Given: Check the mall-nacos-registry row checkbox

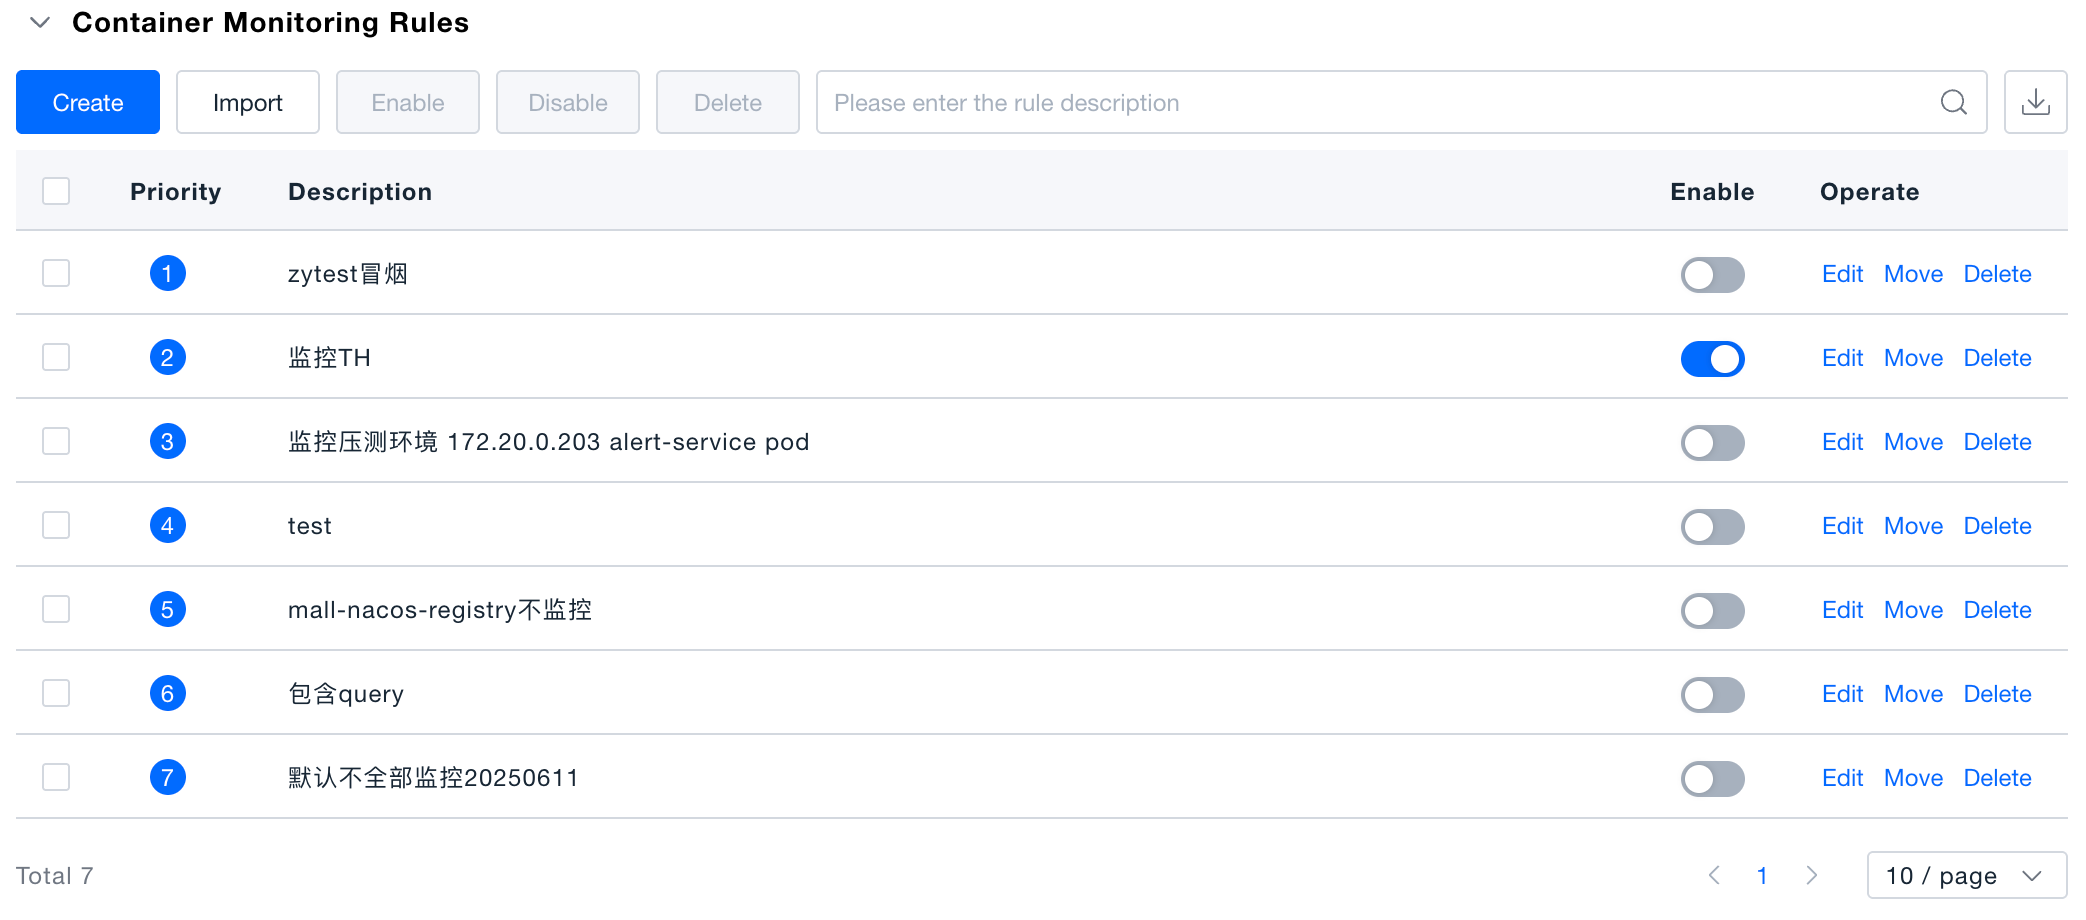Looking at the screenshot, I should click(56, 609).
